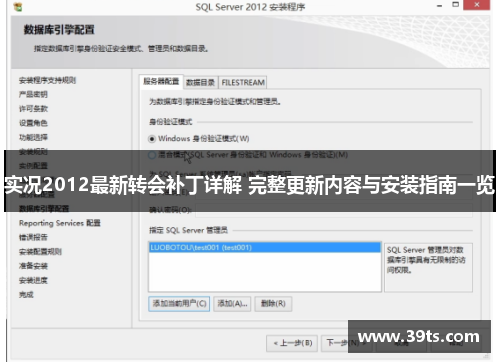This screenshot has height=362, width=500.
Task: Click 完成 step in sidebar
Action: click(x=26, y=295)
